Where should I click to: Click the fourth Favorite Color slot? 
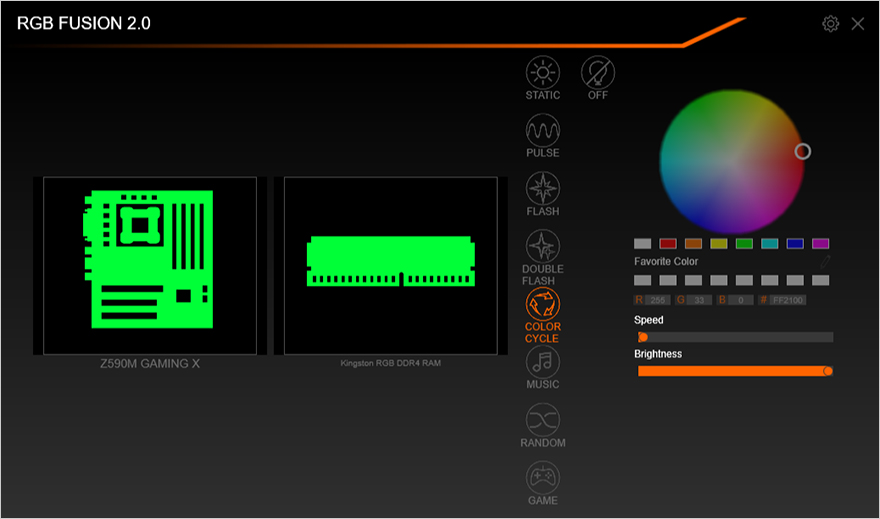click(719, 280)
